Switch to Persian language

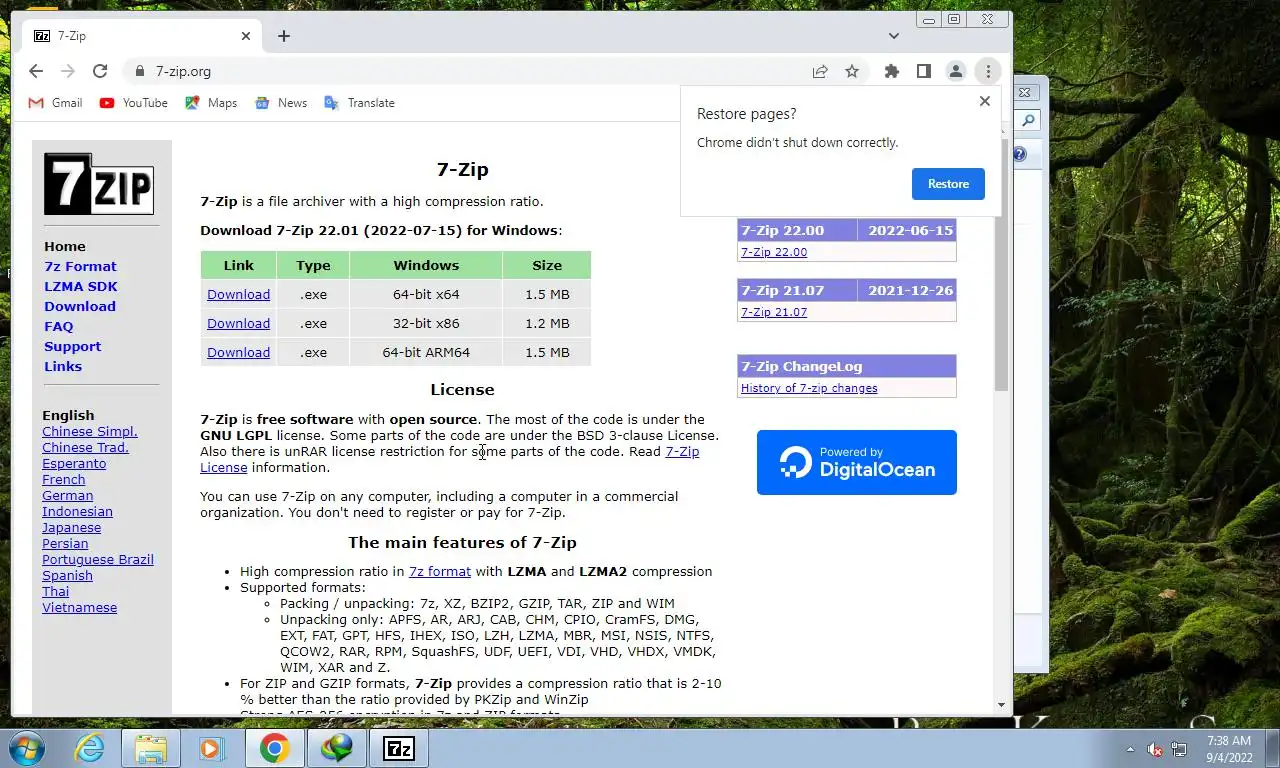(65, 543)
